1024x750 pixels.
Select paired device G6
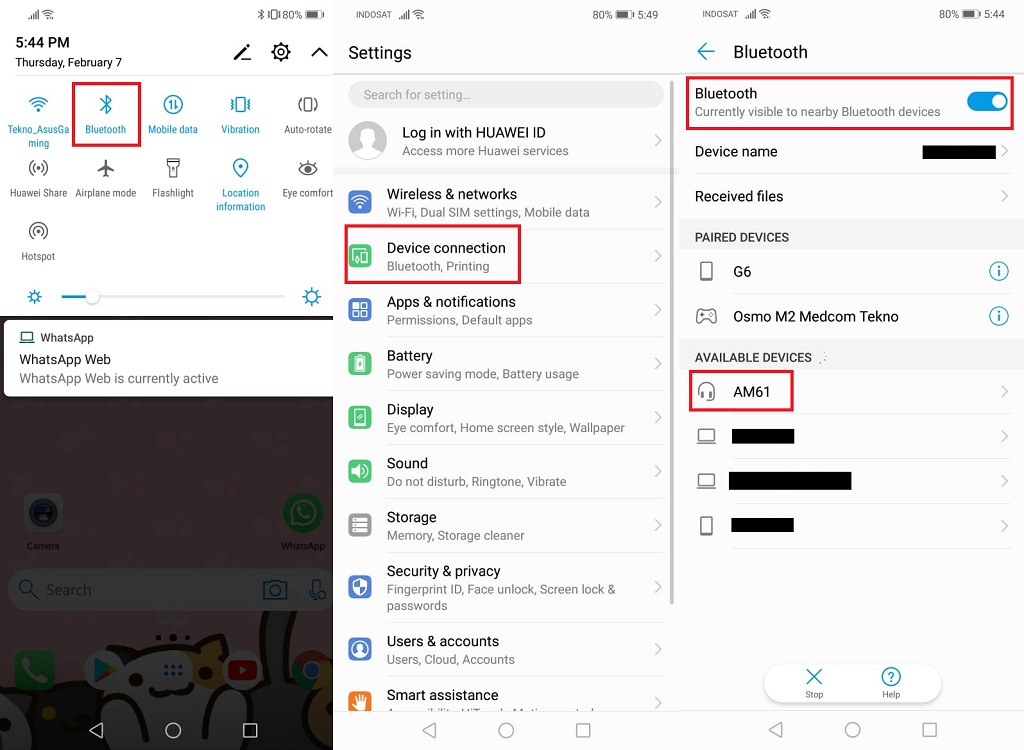click(836, 271)
